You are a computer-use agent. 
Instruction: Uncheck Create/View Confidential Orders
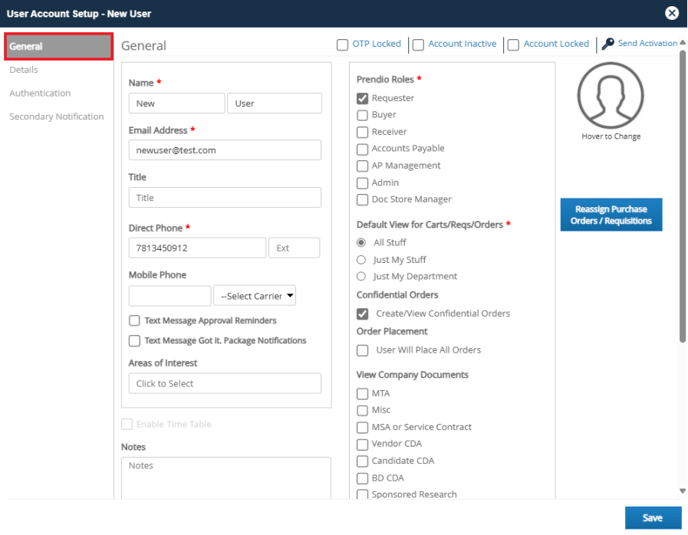click(x=362, y=314)
